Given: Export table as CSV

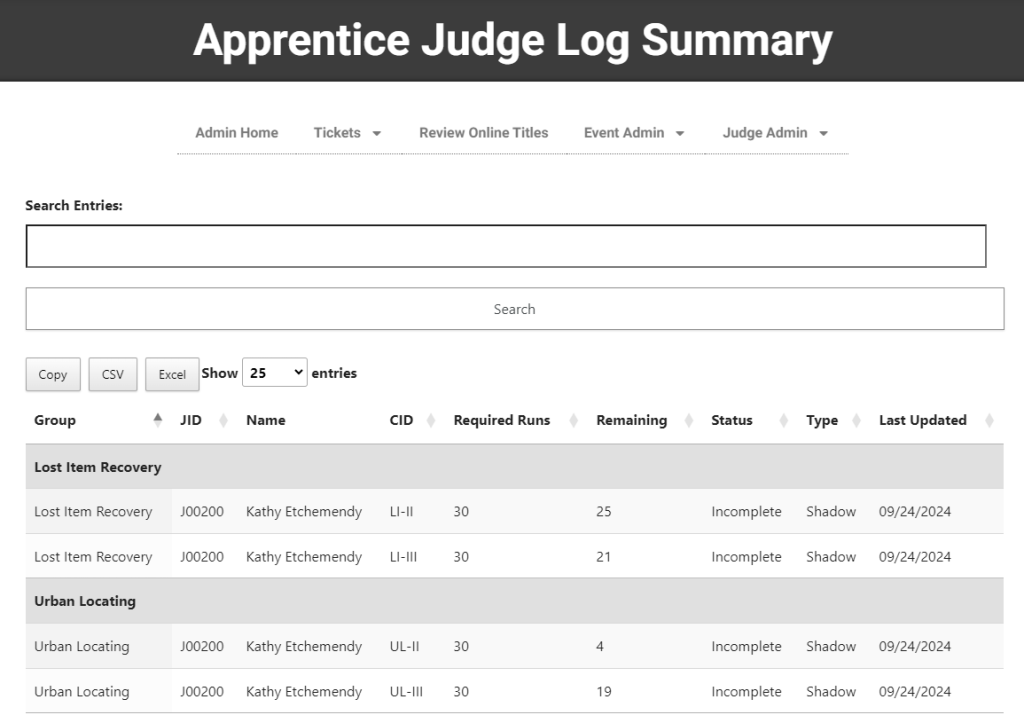Looking at the screenshot, I should (113, 375).
